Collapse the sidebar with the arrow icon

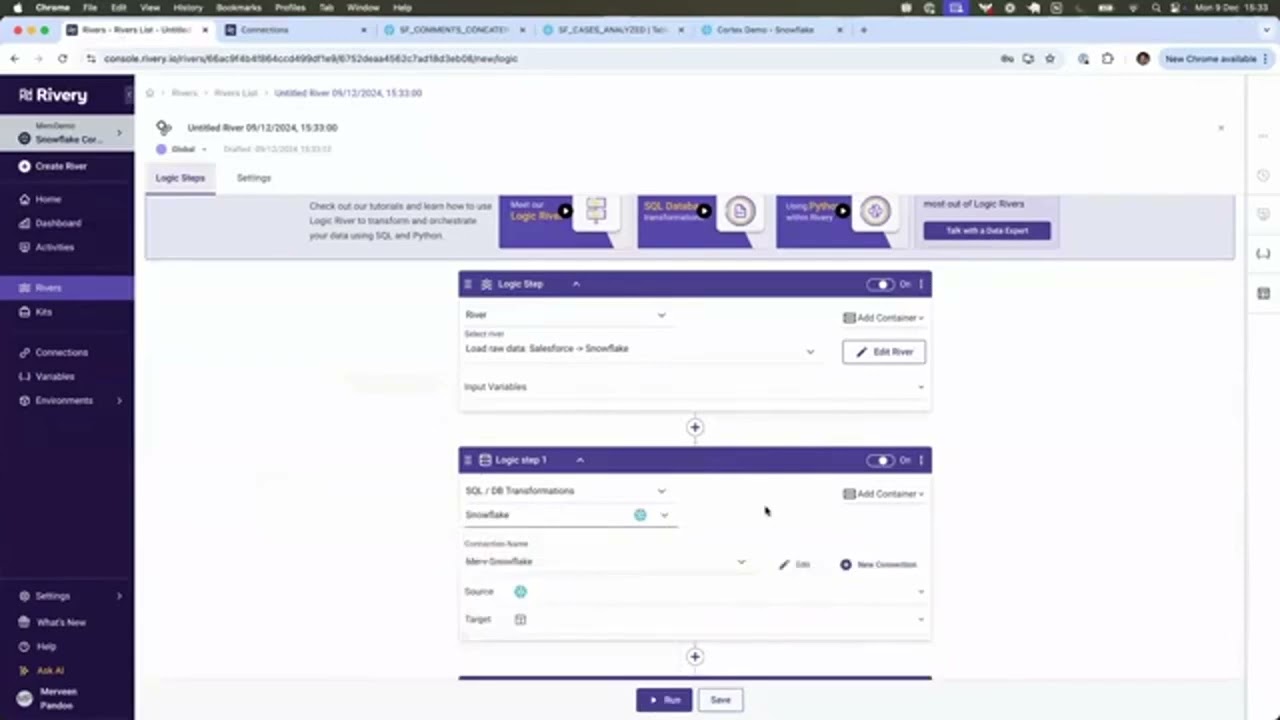pos(128,95)
